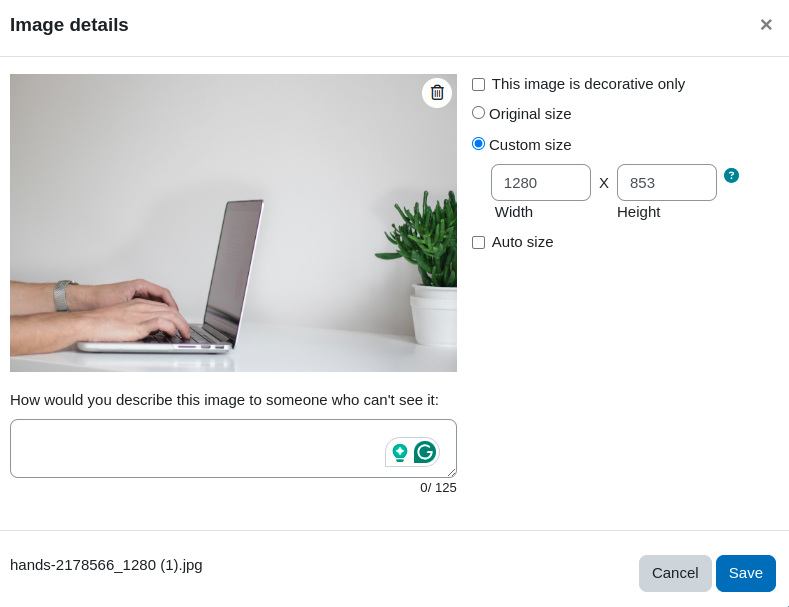Viewport: 789px width, 607px height.
Task: Save the image details
Action: coord(746,573)
